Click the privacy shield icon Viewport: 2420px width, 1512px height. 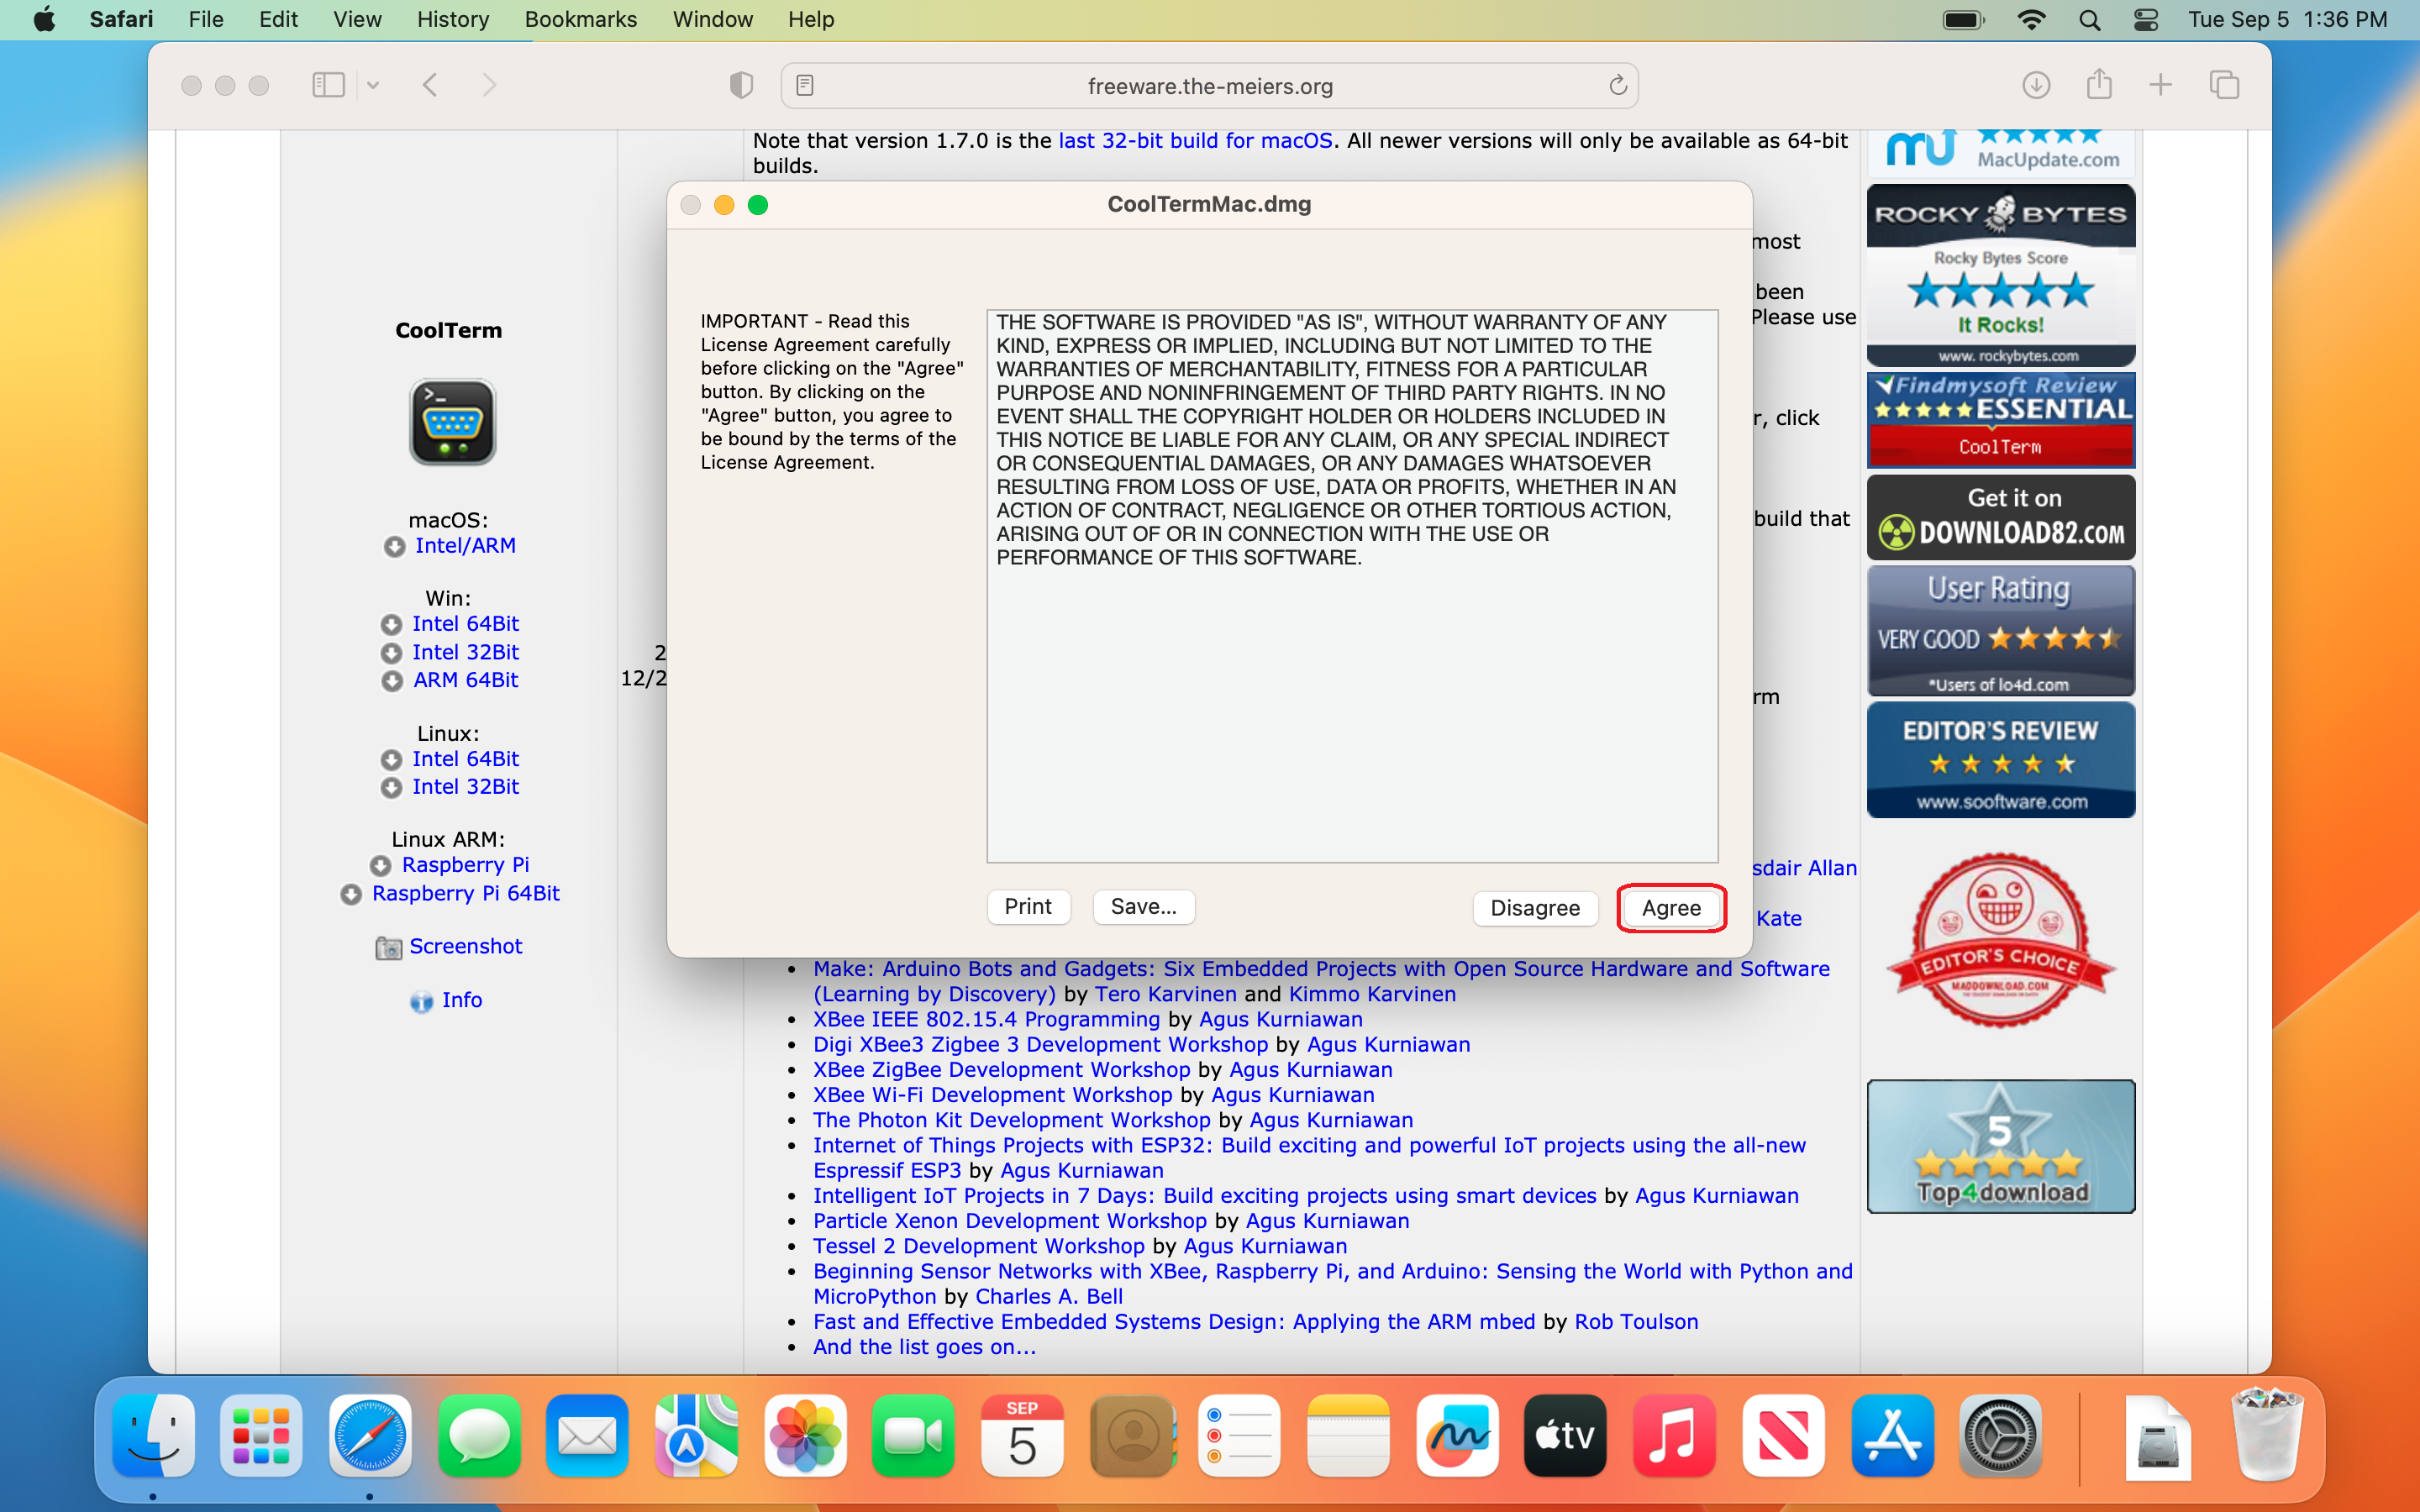coord(741,85)
